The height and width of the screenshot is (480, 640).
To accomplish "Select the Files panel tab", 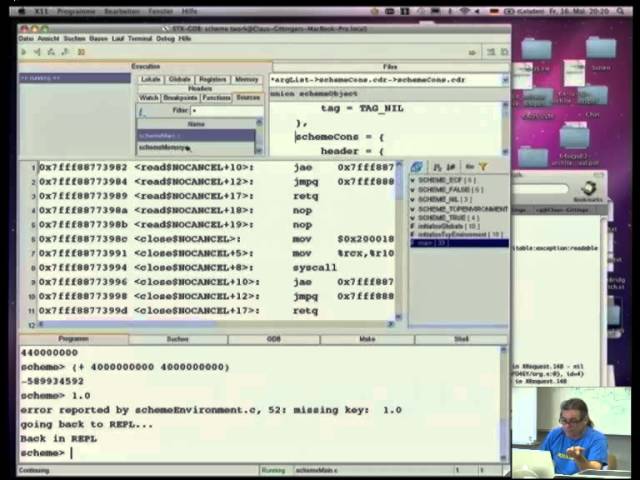I will (390, 67).
